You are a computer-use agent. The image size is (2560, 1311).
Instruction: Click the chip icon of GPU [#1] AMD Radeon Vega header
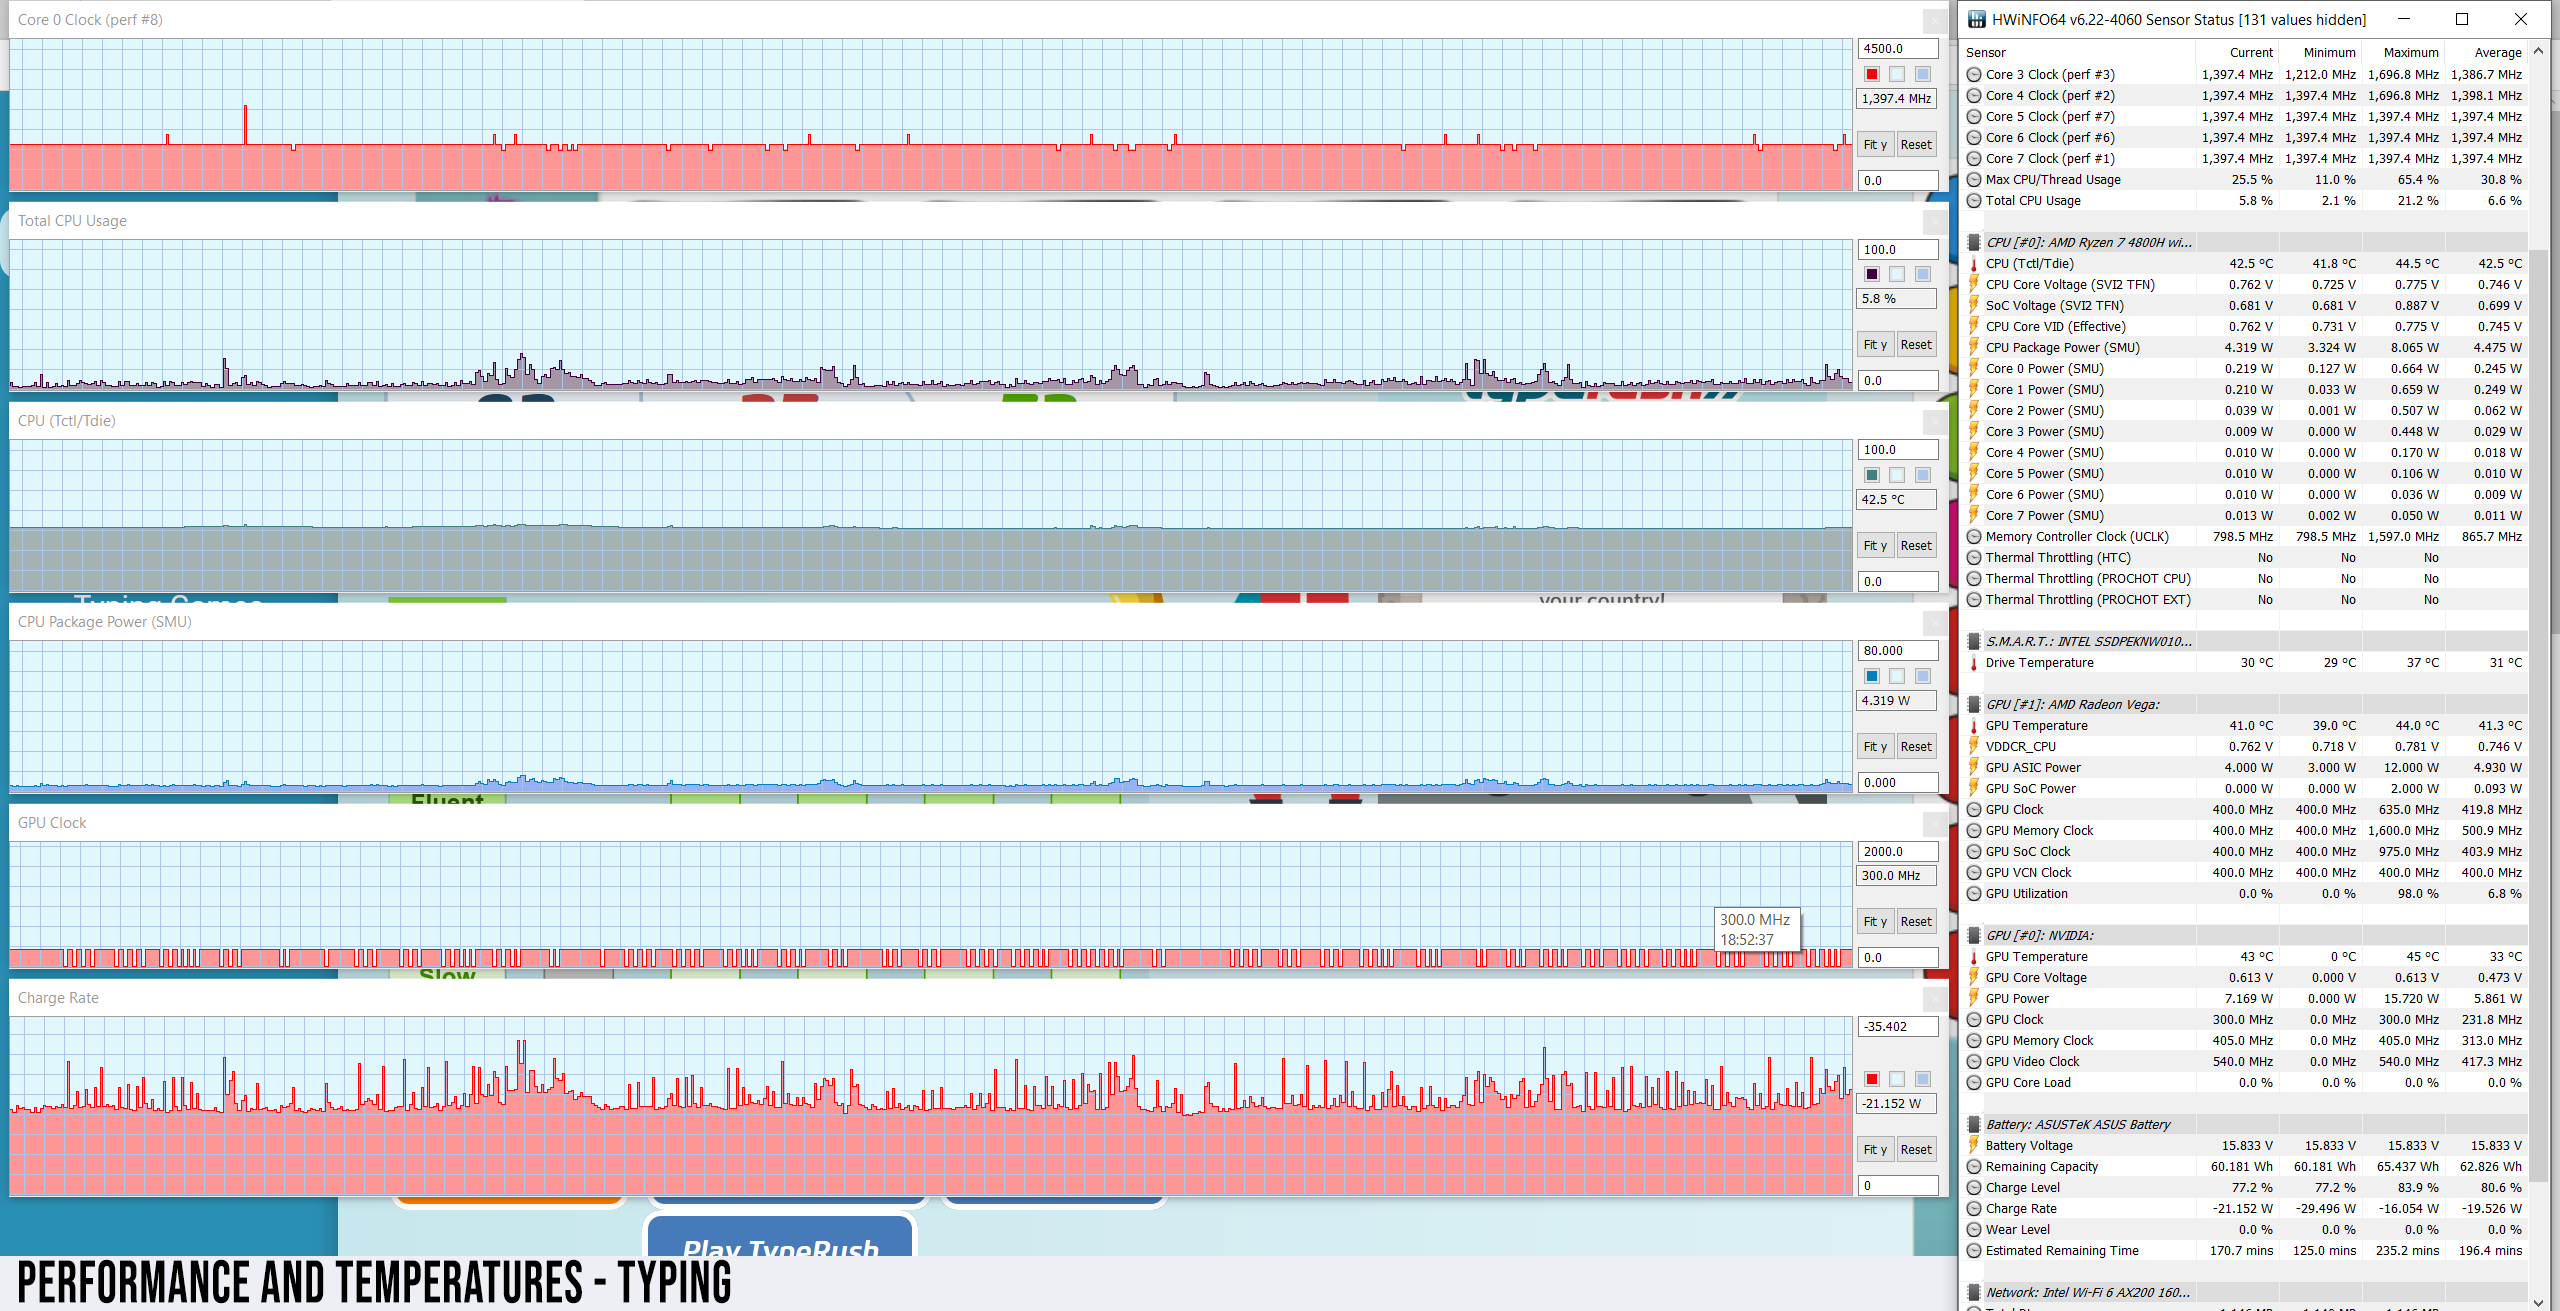[x=1974, y=704]
